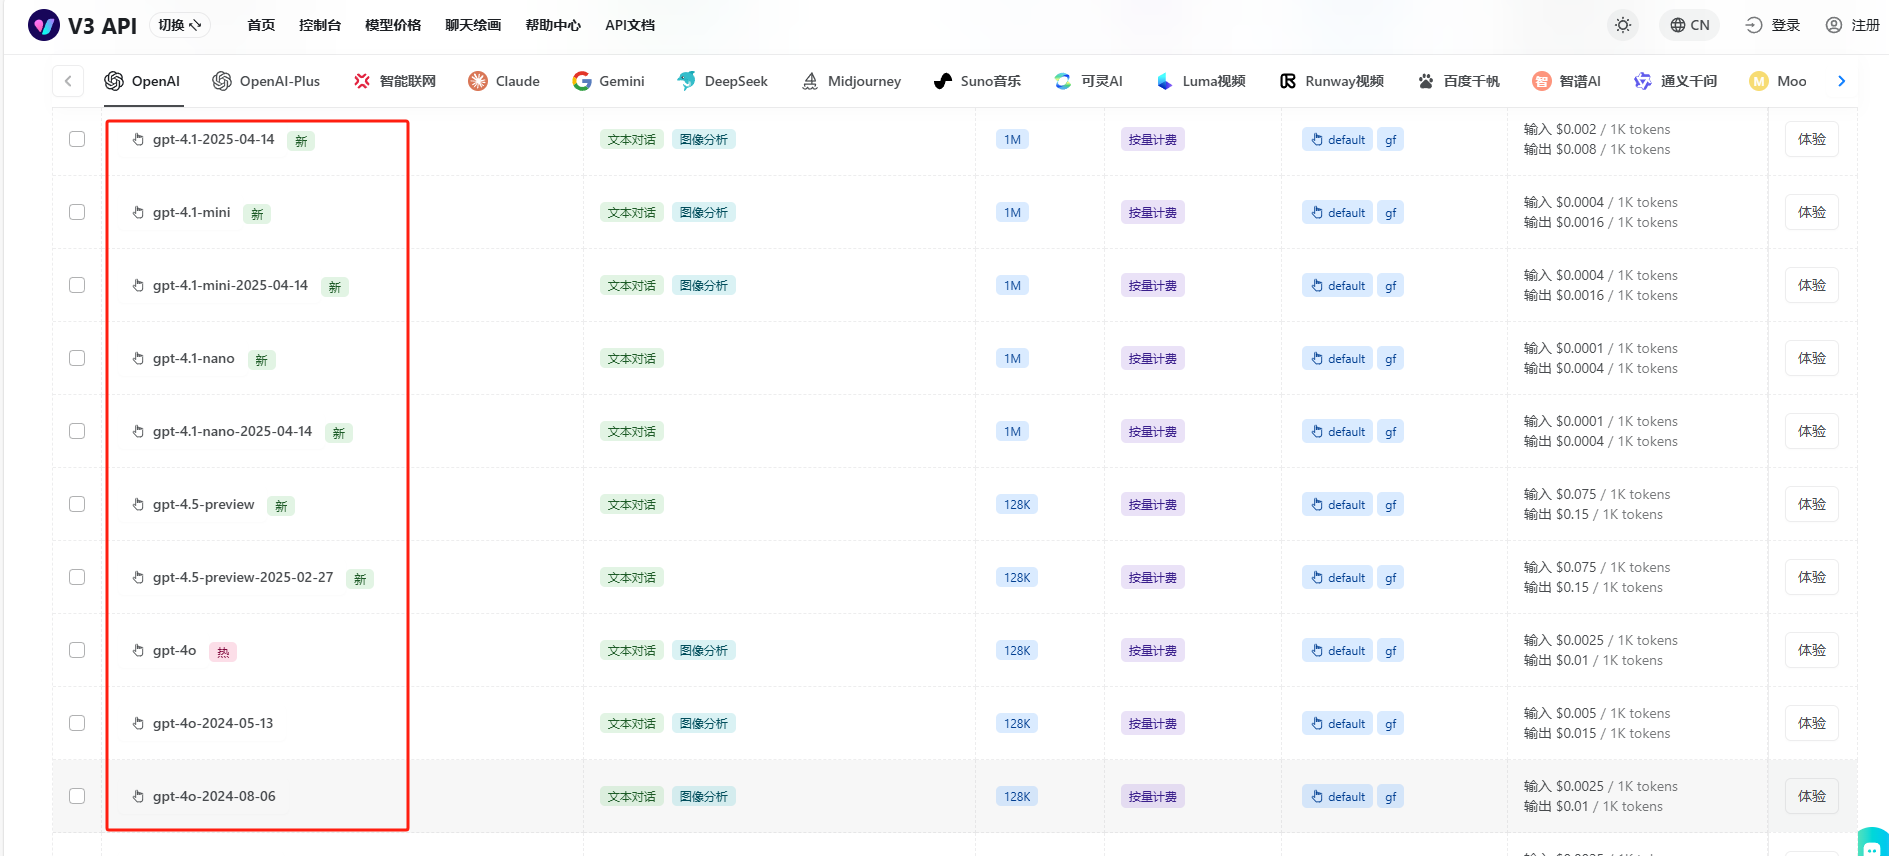Switch to the Suno音乐 tab

pos(977,81)
